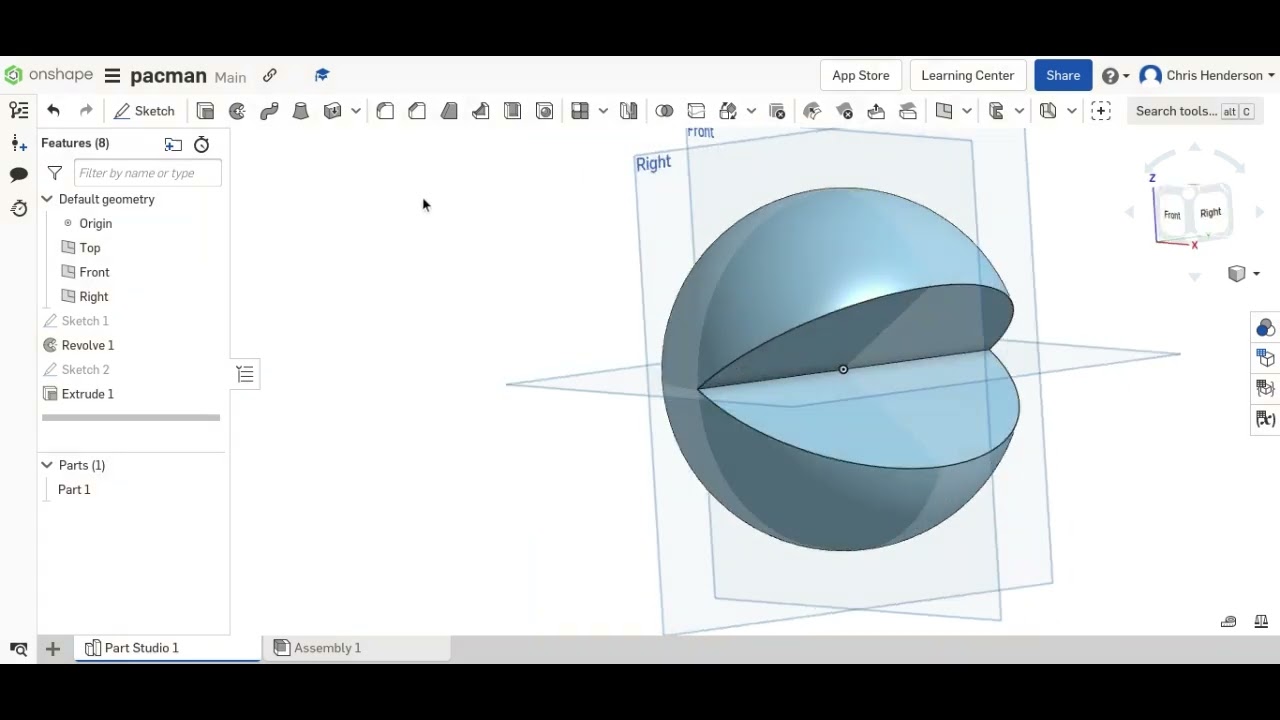Select the Sweep tool
This screenshot has height=720, width=1280.
(269, 111)
